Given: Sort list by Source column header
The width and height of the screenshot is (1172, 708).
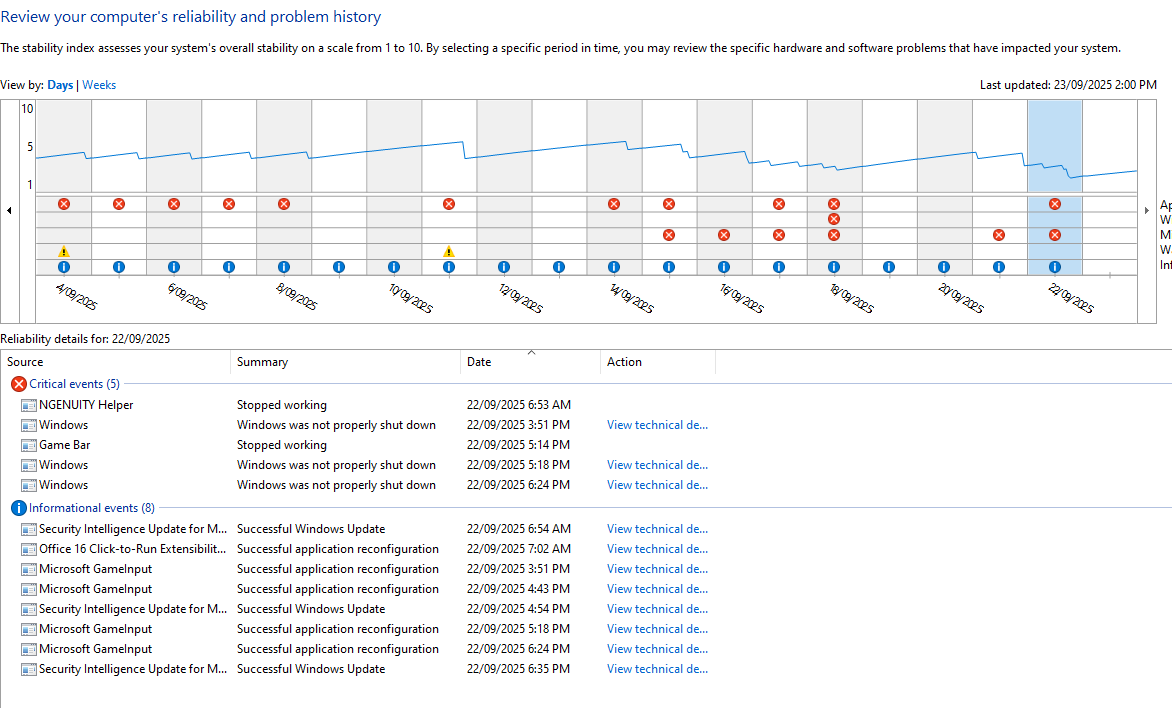Looking at the screenshot, I should [115, 362].
